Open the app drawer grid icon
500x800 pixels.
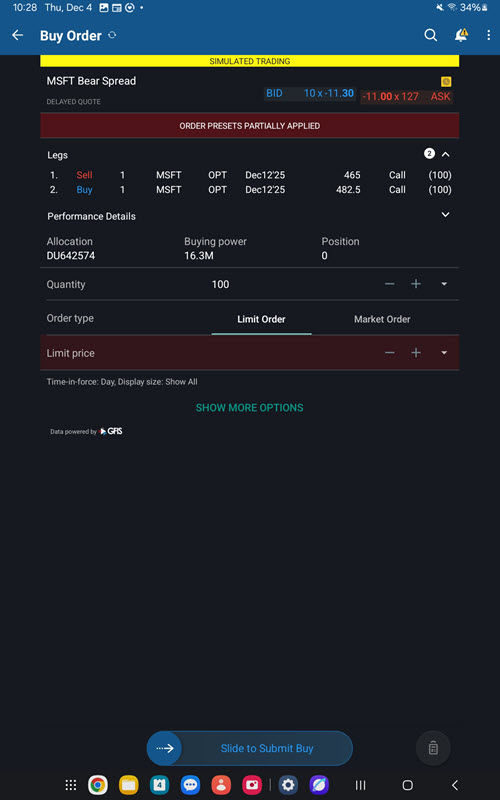pos(71,785)
